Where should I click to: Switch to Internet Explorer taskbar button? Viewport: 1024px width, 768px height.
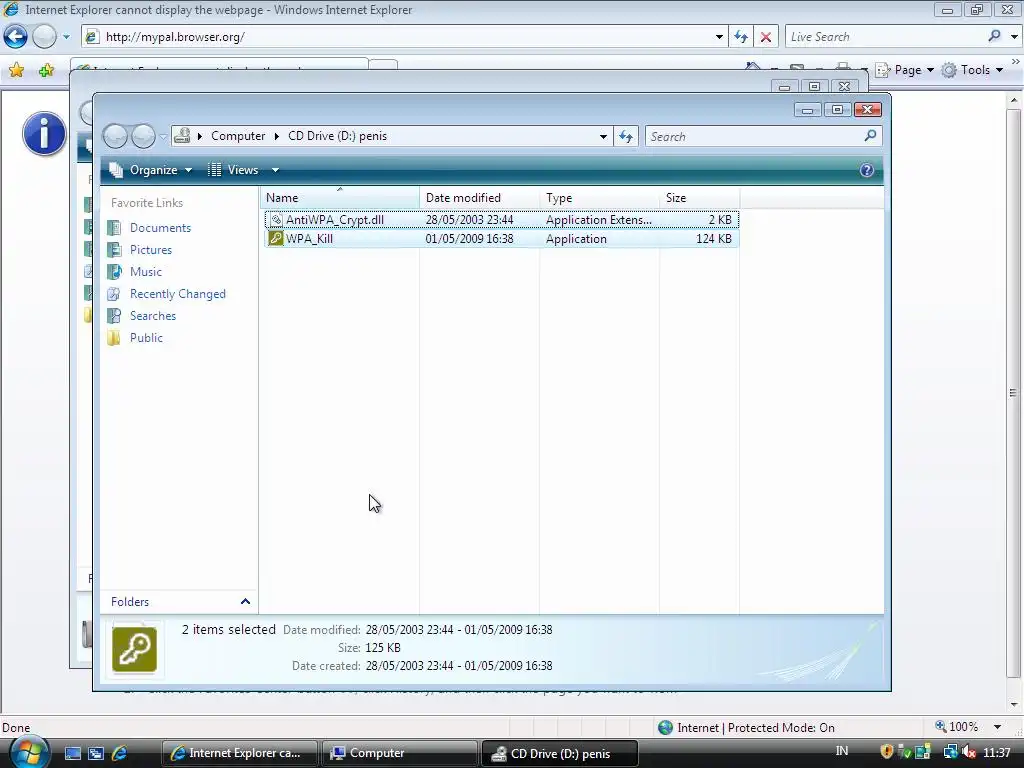239,753
